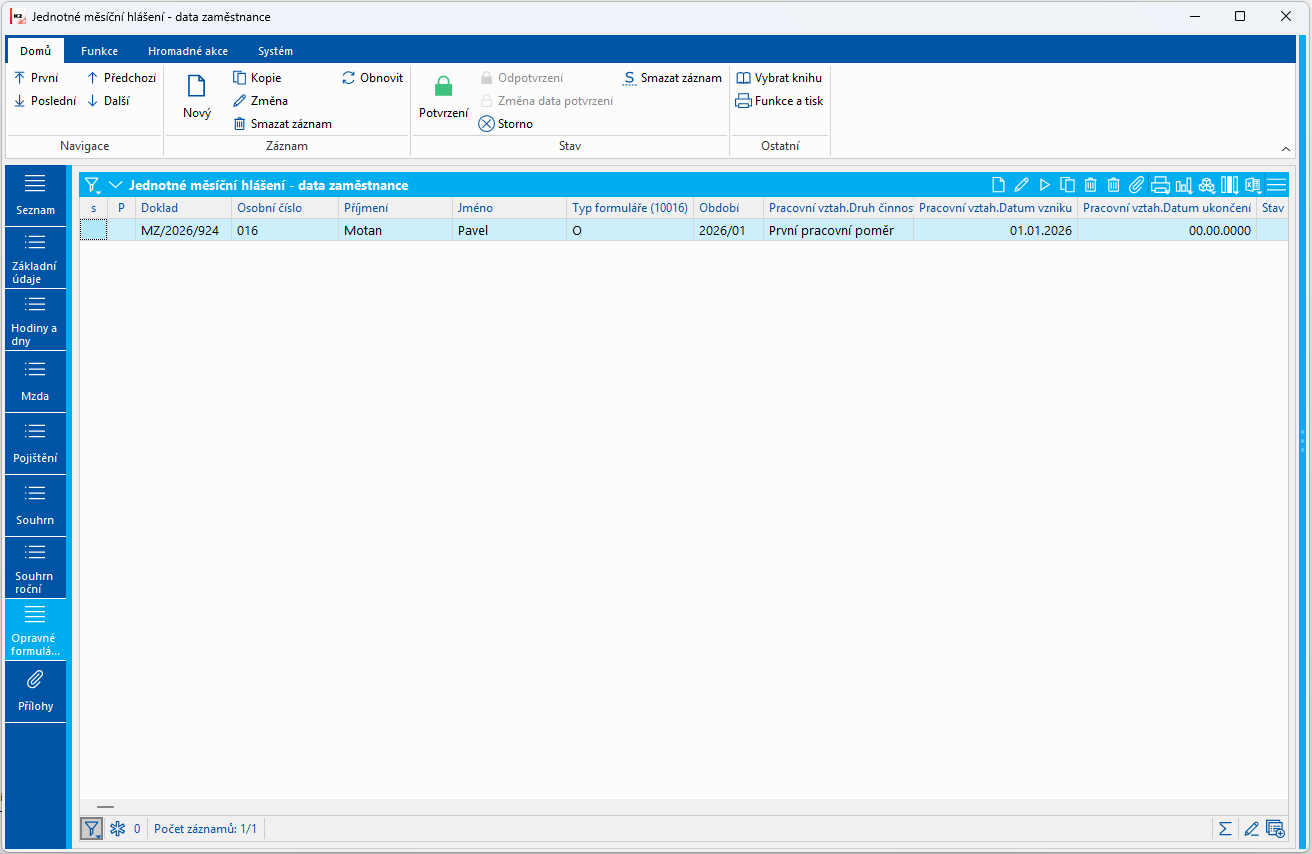Click the green Potvrzení lock button
The height and width of the screenshot is (854, 1312).
[x=443, y=97]
